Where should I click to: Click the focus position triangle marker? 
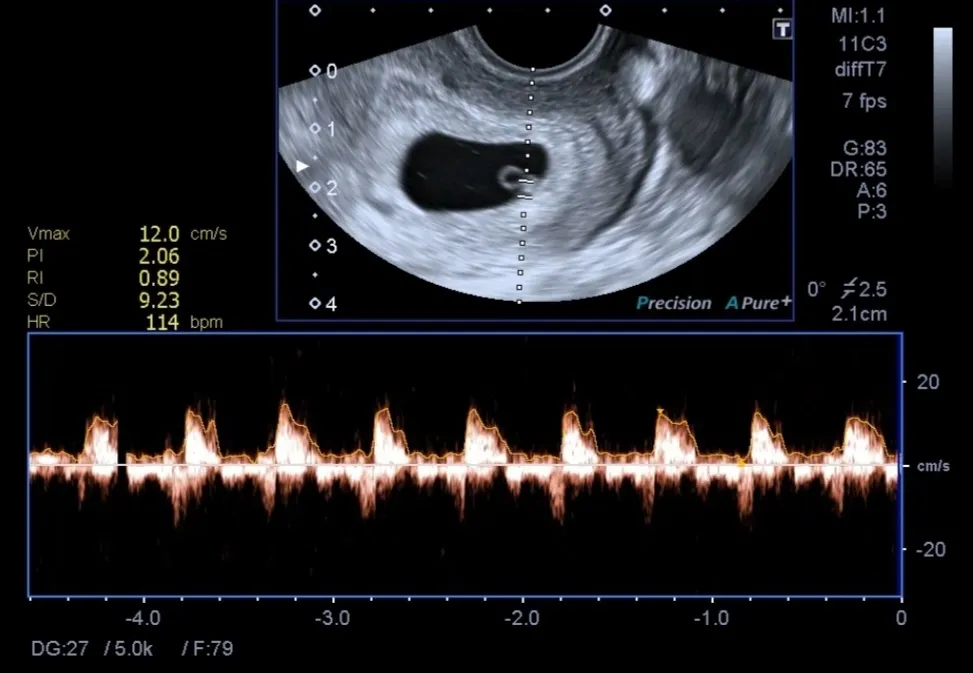click(x=302, y=166)
